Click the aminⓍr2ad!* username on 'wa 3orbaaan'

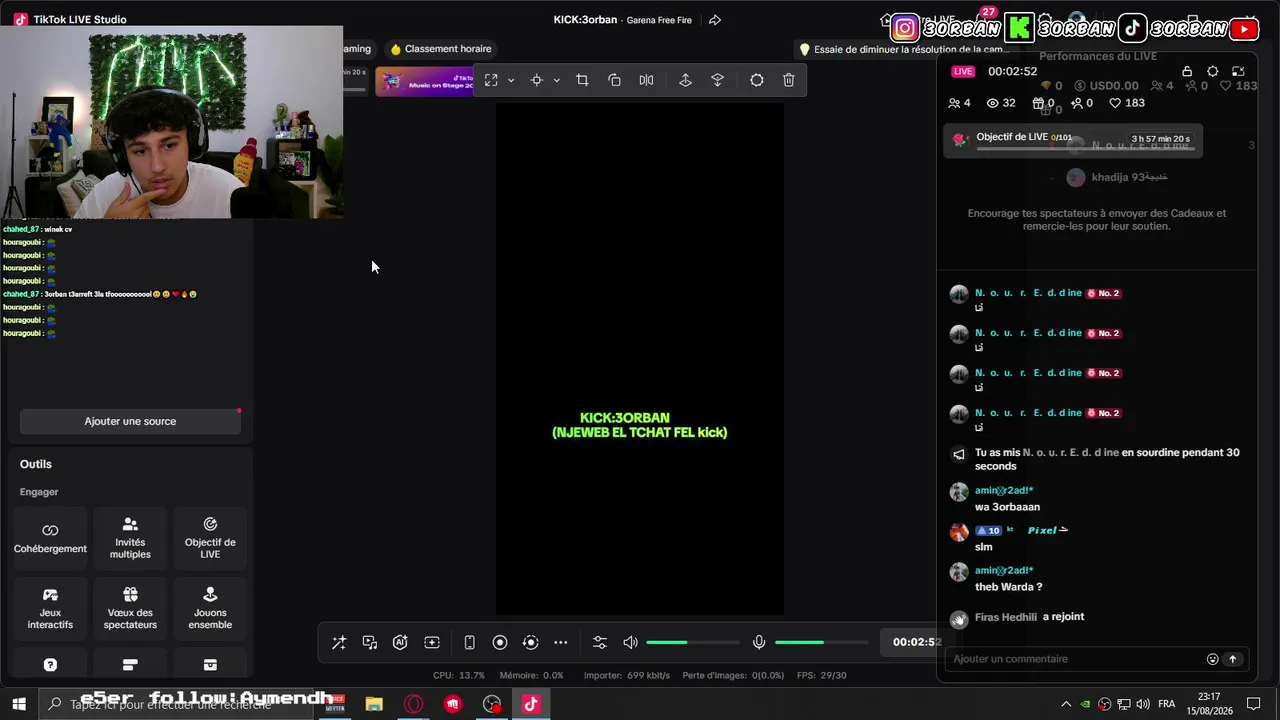pyautogui.click(x=1004, y=490)
